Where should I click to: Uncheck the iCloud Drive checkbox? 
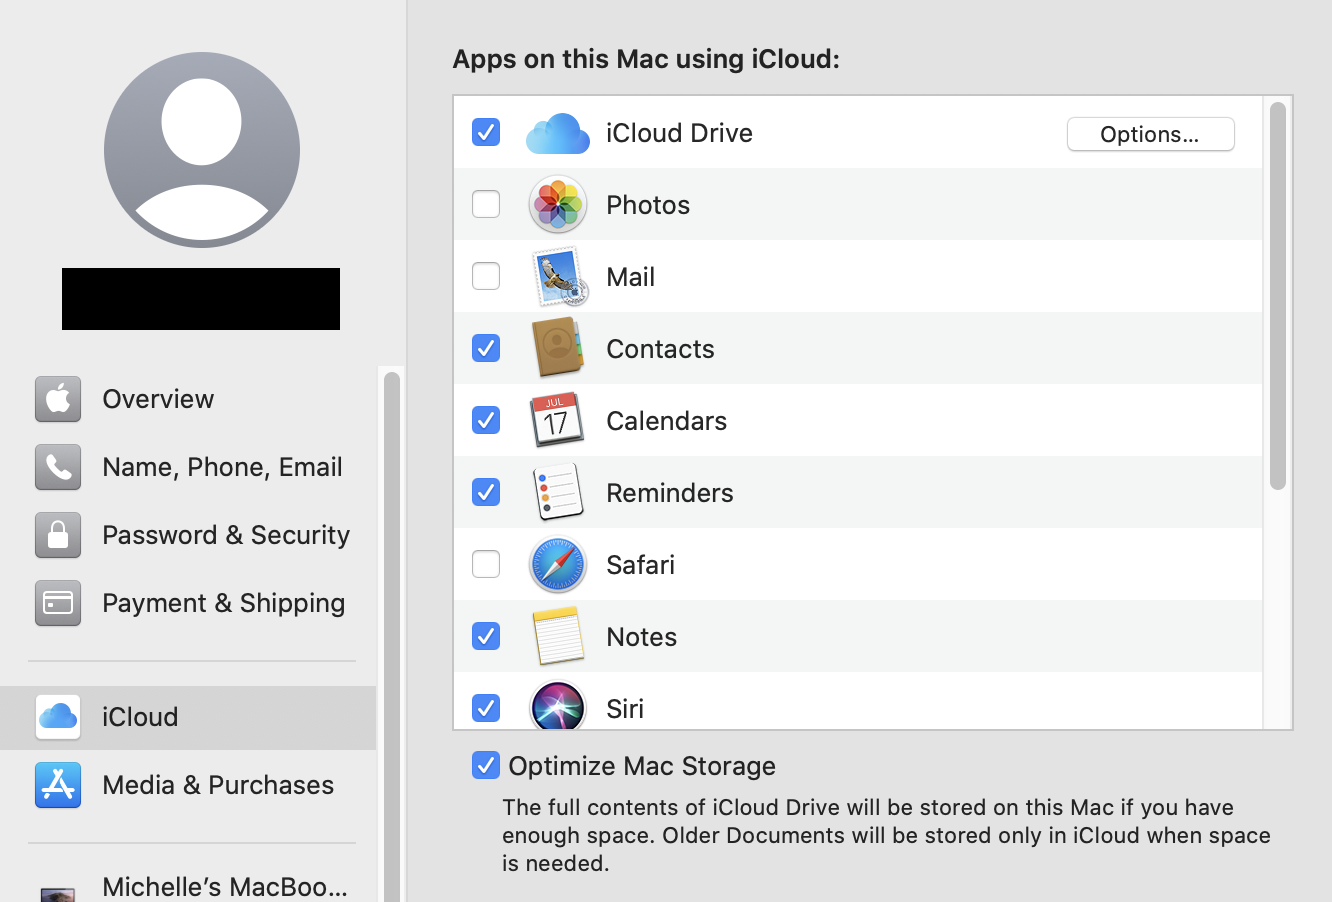pyautogui.click(x=486, y=132)
